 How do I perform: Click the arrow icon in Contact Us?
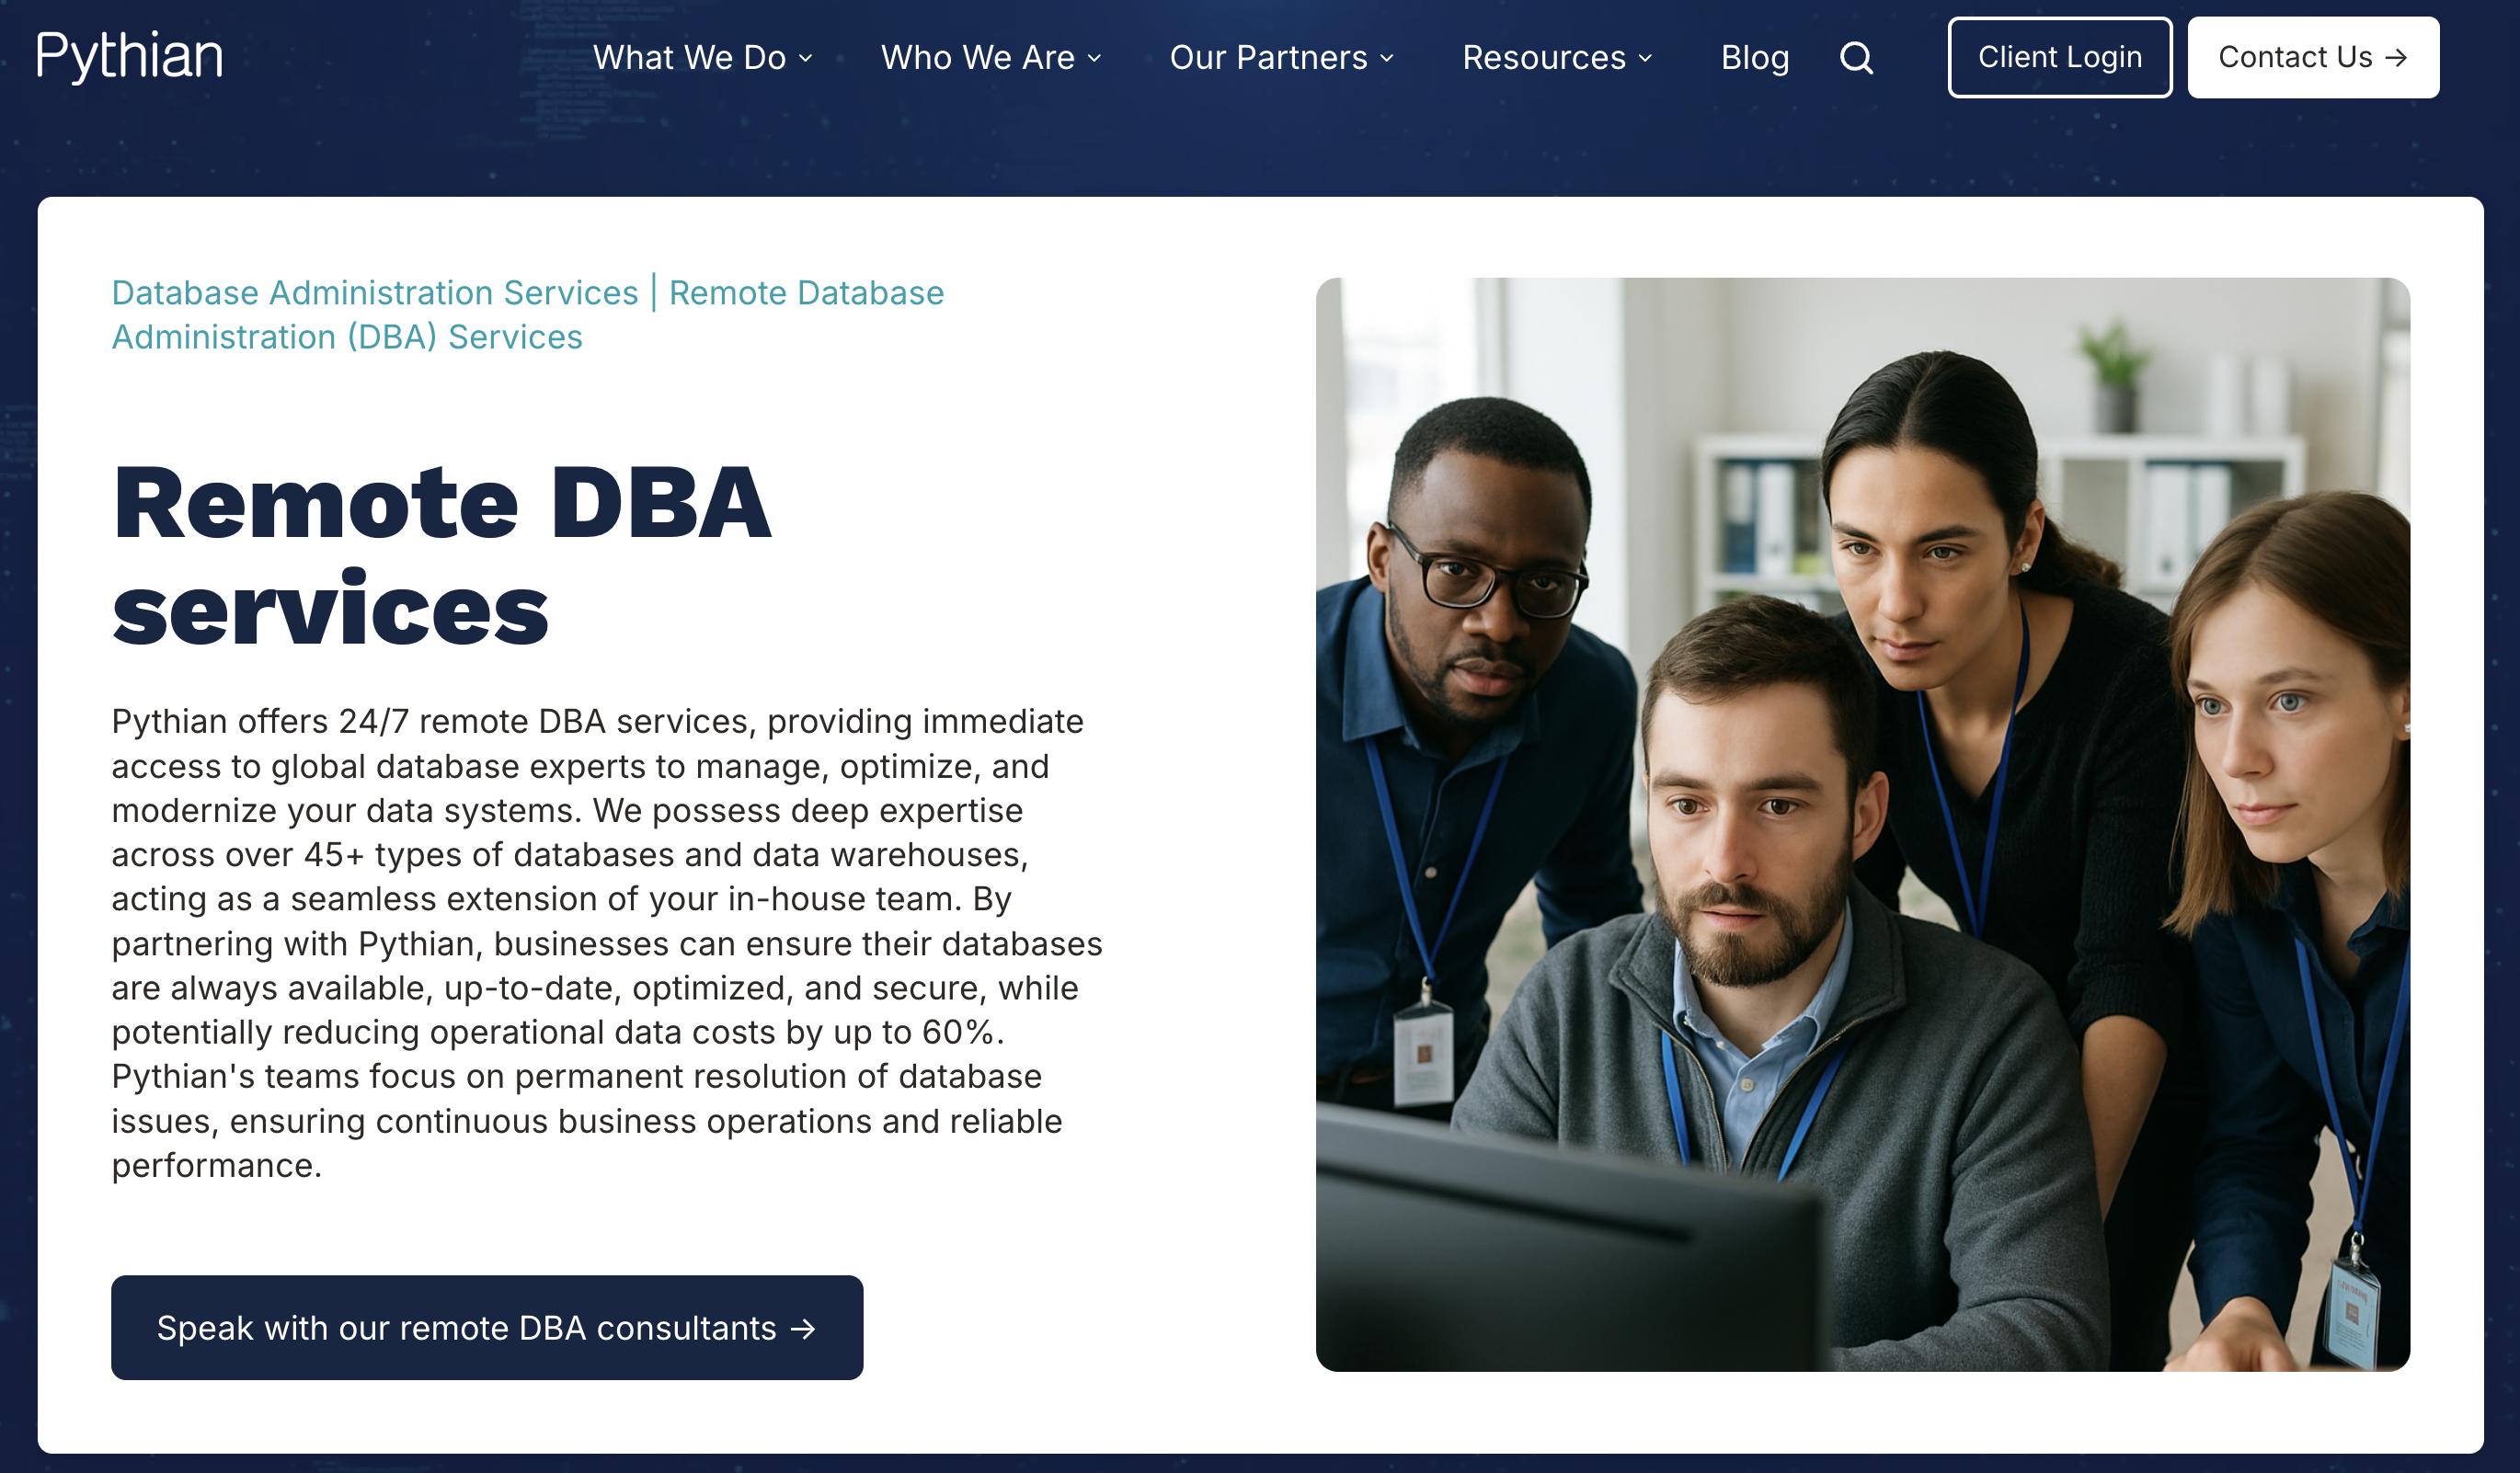pyautogui.click(x=2398, y=58)
